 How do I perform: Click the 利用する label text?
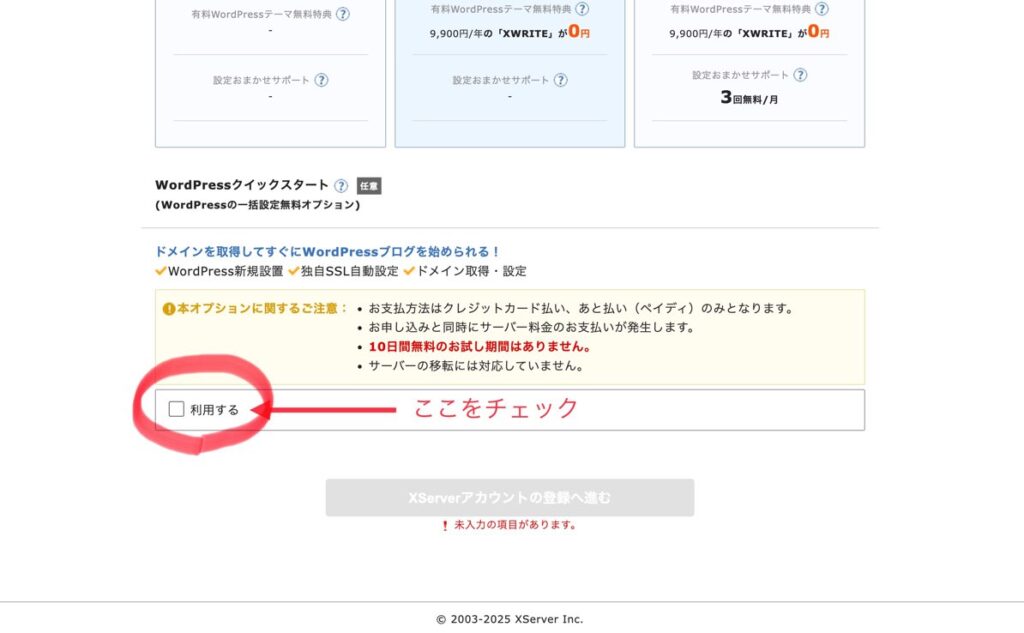coord(214,410)
